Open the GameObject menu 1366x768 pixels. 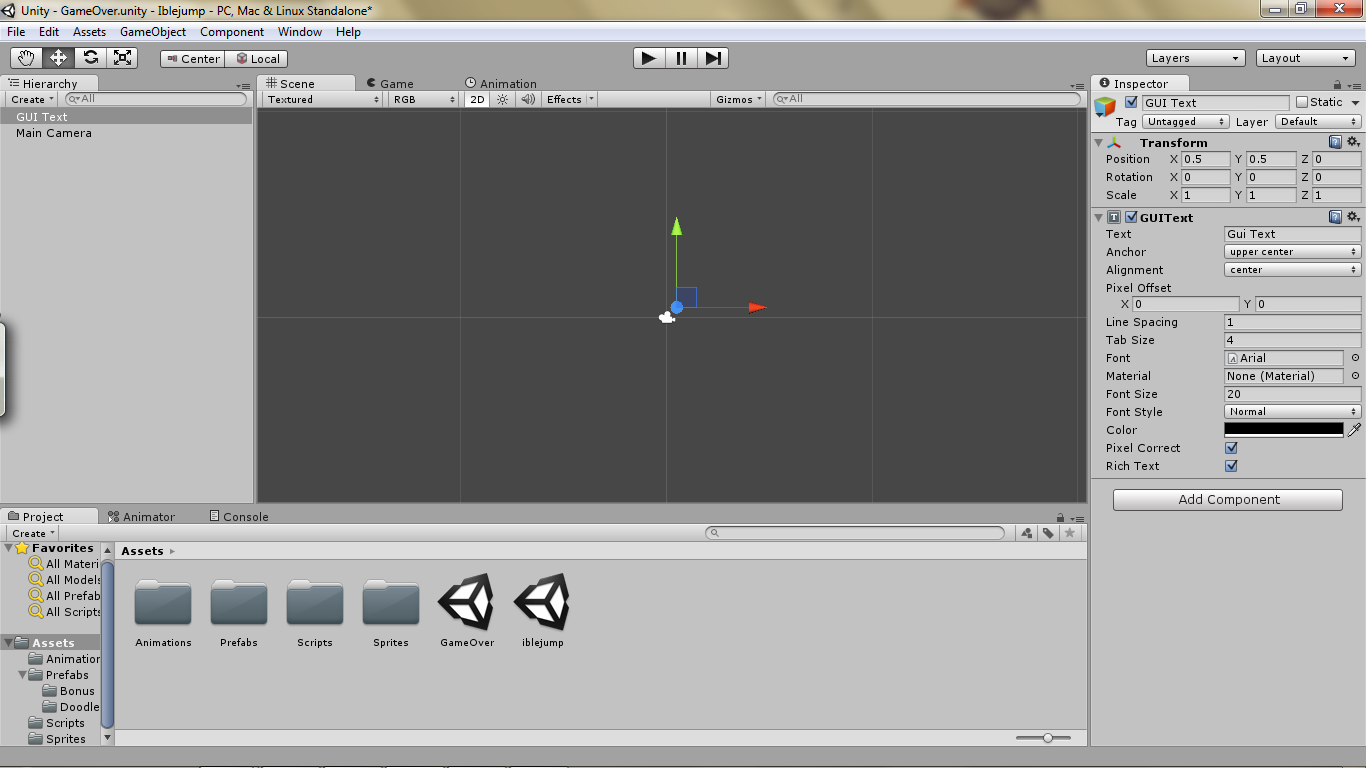coord(153,32)
